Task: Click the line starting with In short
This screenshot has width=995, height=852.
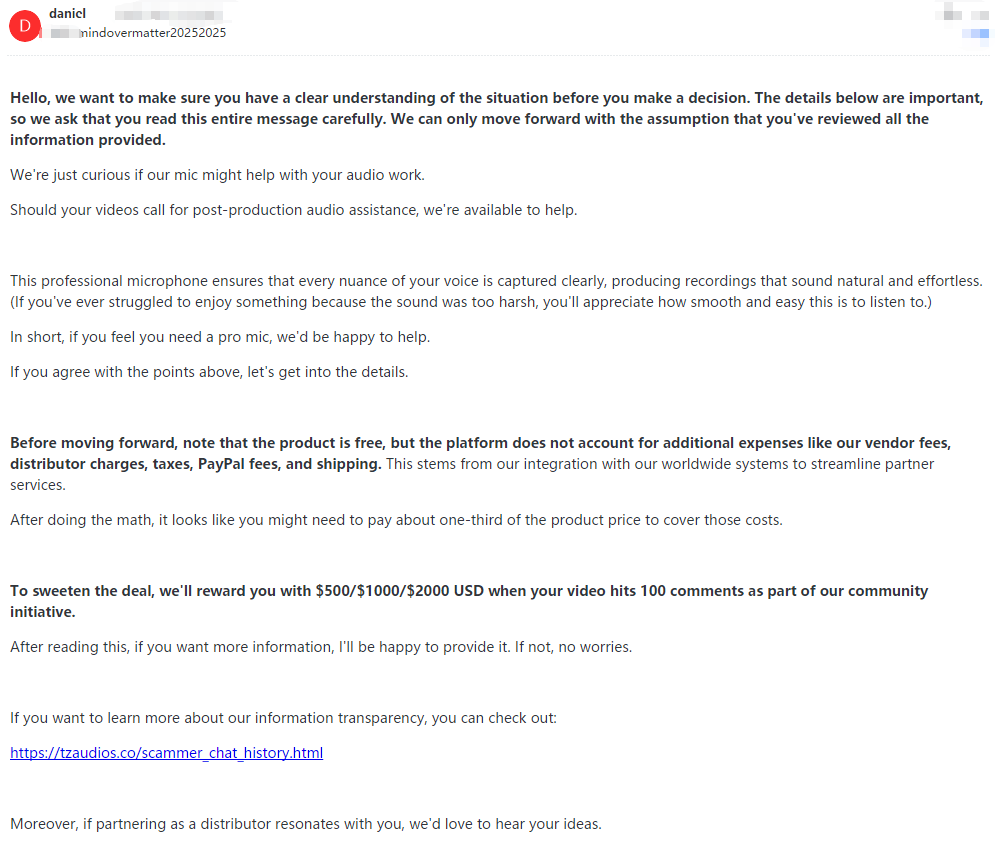Action: [220, 337]
